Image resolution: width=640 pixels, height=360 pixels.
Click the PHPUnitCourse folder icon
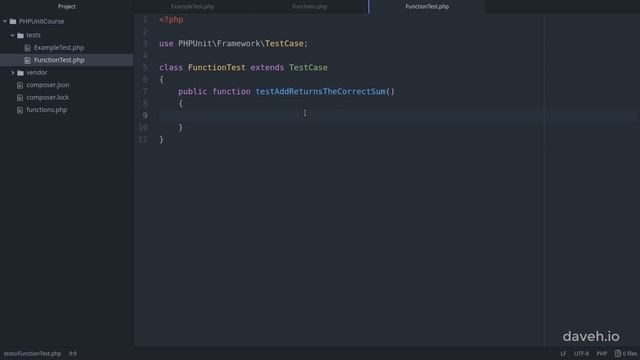point(13,21)
